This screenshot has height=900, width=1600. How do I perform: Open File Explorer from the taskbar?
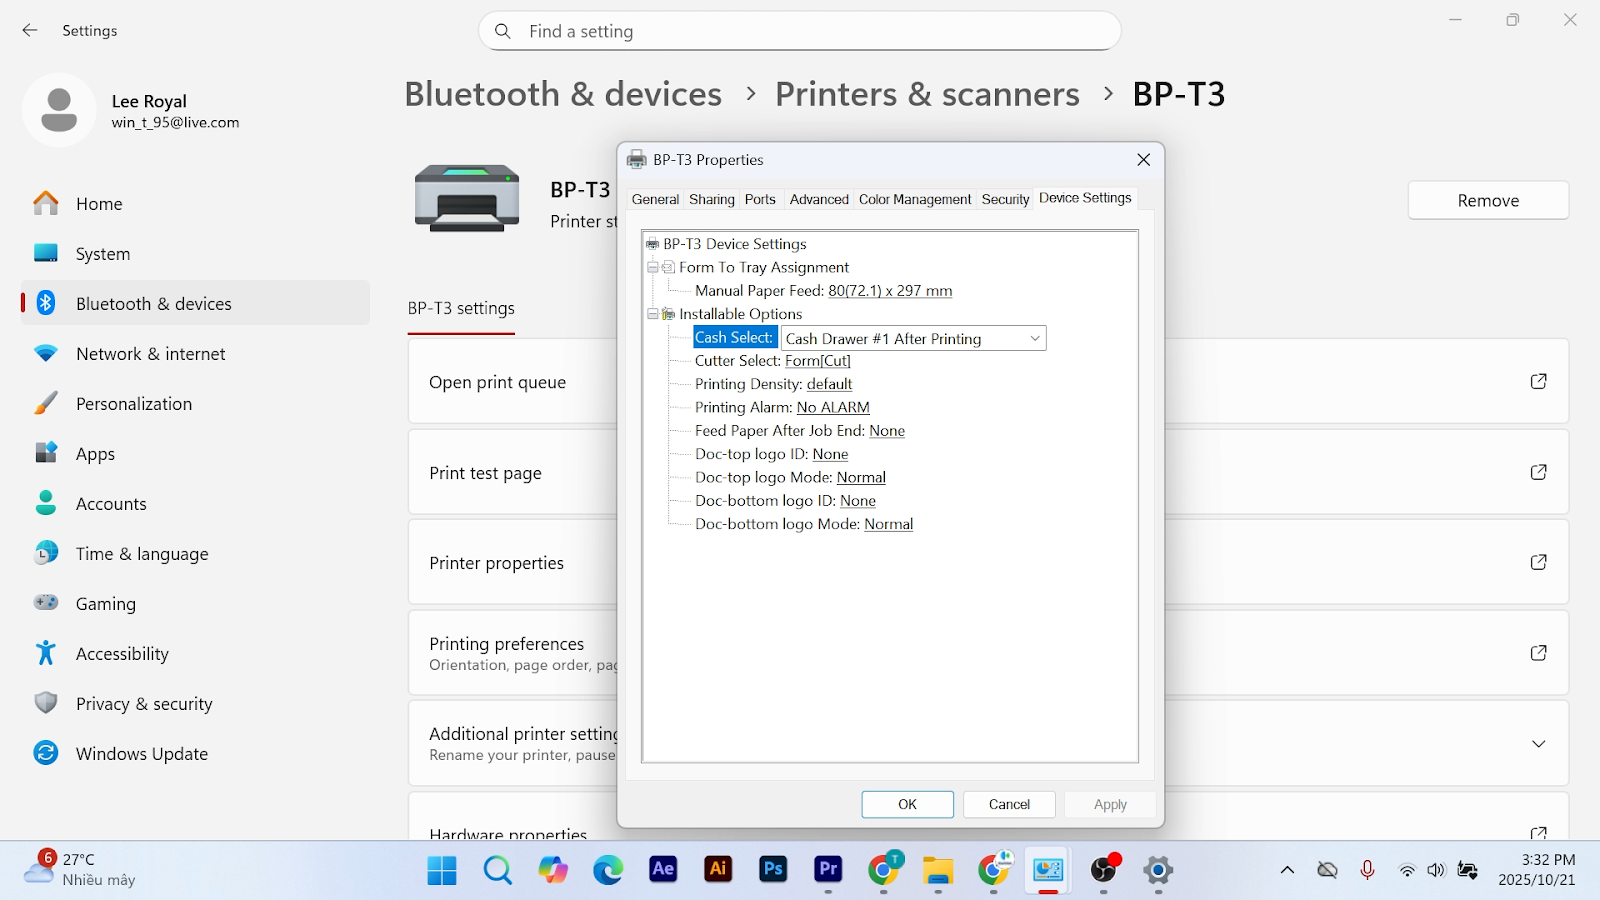938,870
